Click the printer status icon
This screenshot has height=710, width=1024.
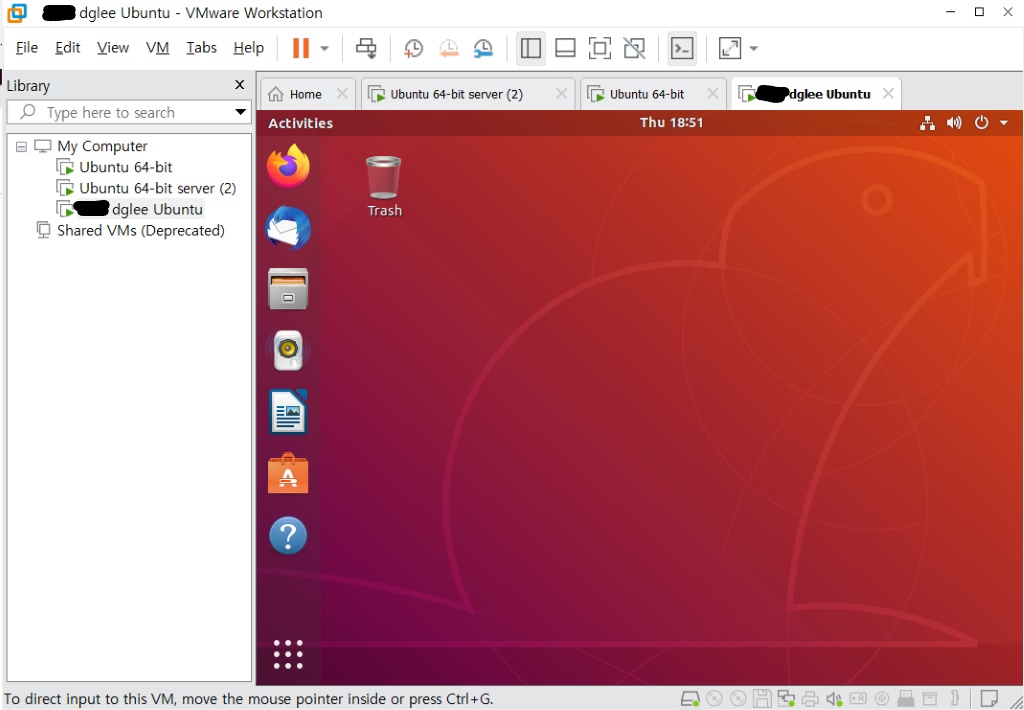(x=810, y=699)
